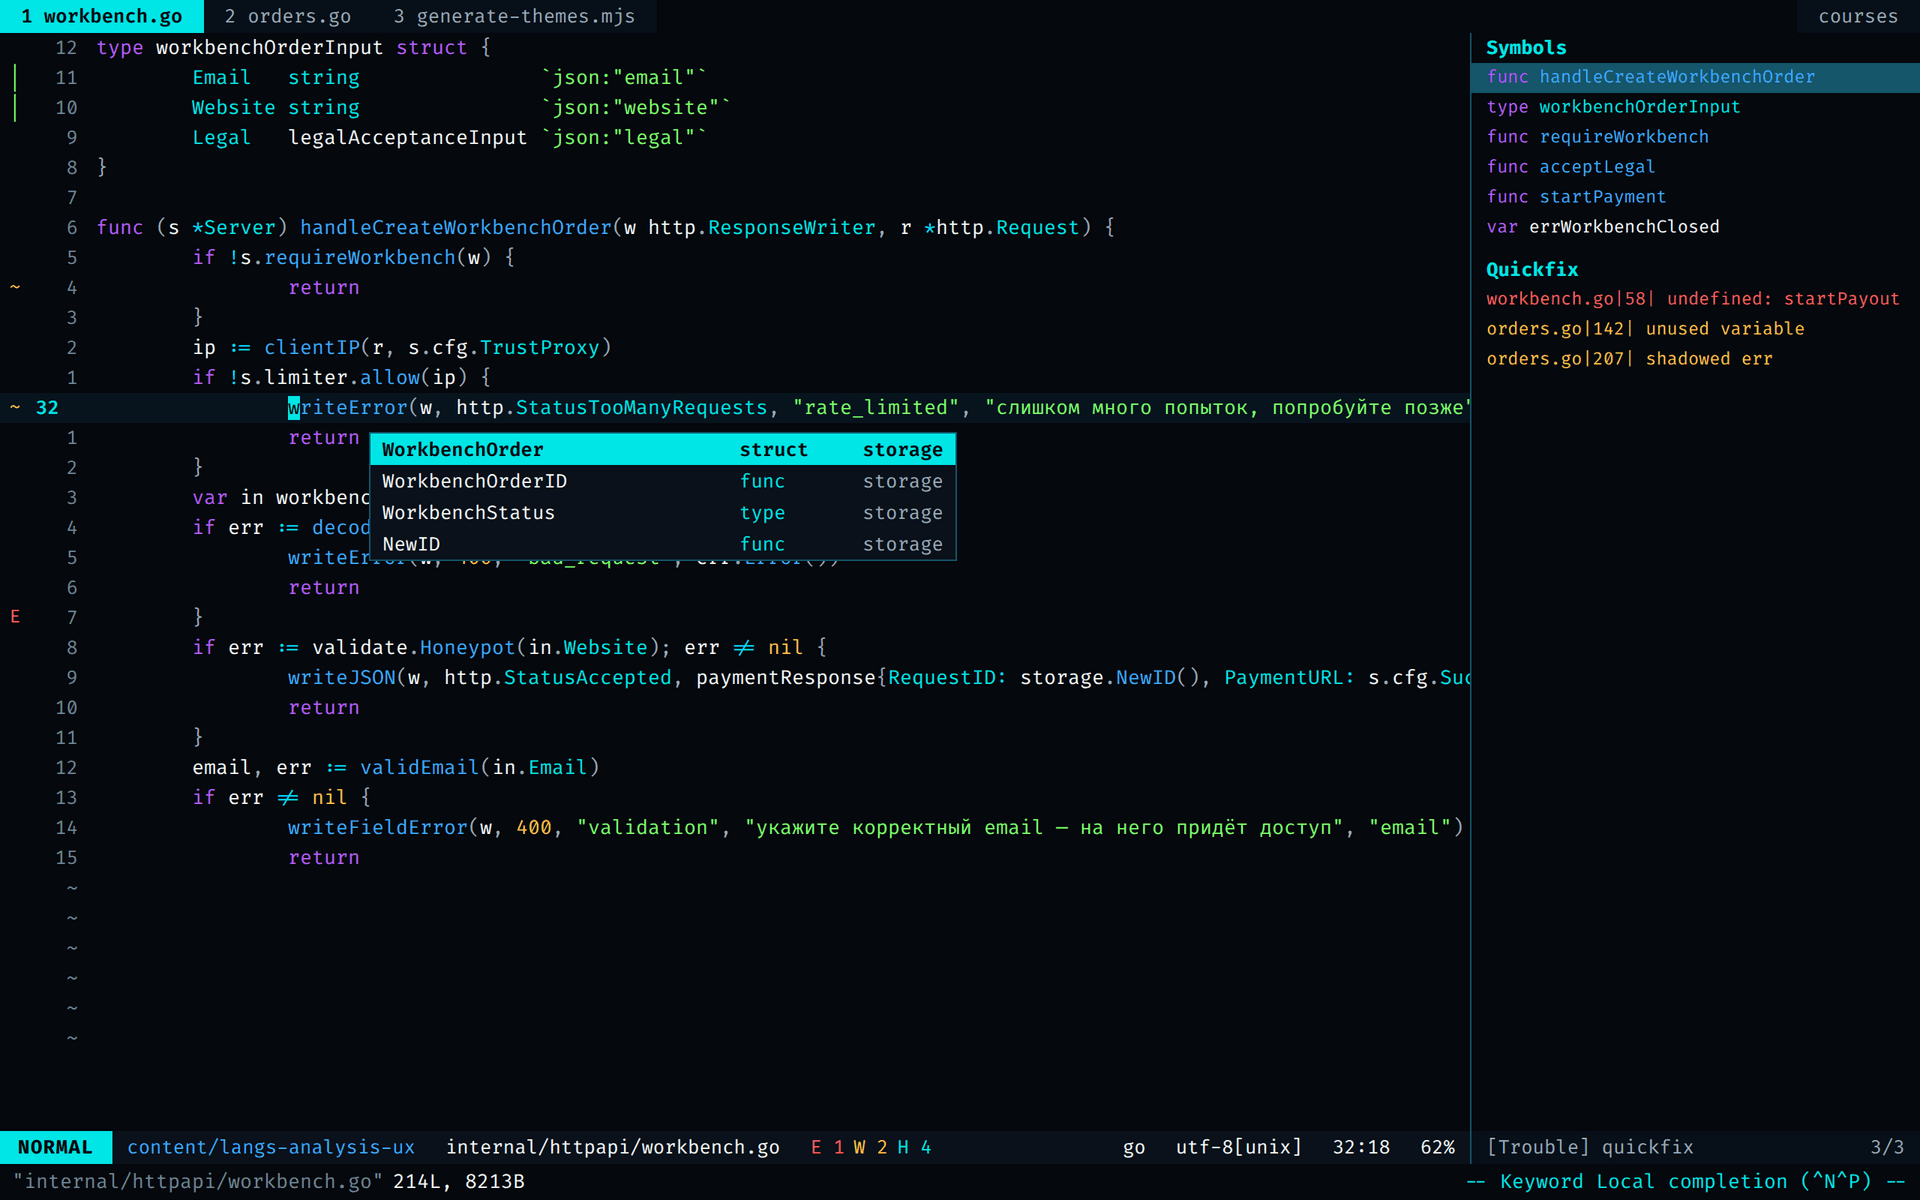This screenshot has height=1200, width=1920.
Task: Click the utf-8[unix] encoding indicator
Action: (x=1239, y=1147)
